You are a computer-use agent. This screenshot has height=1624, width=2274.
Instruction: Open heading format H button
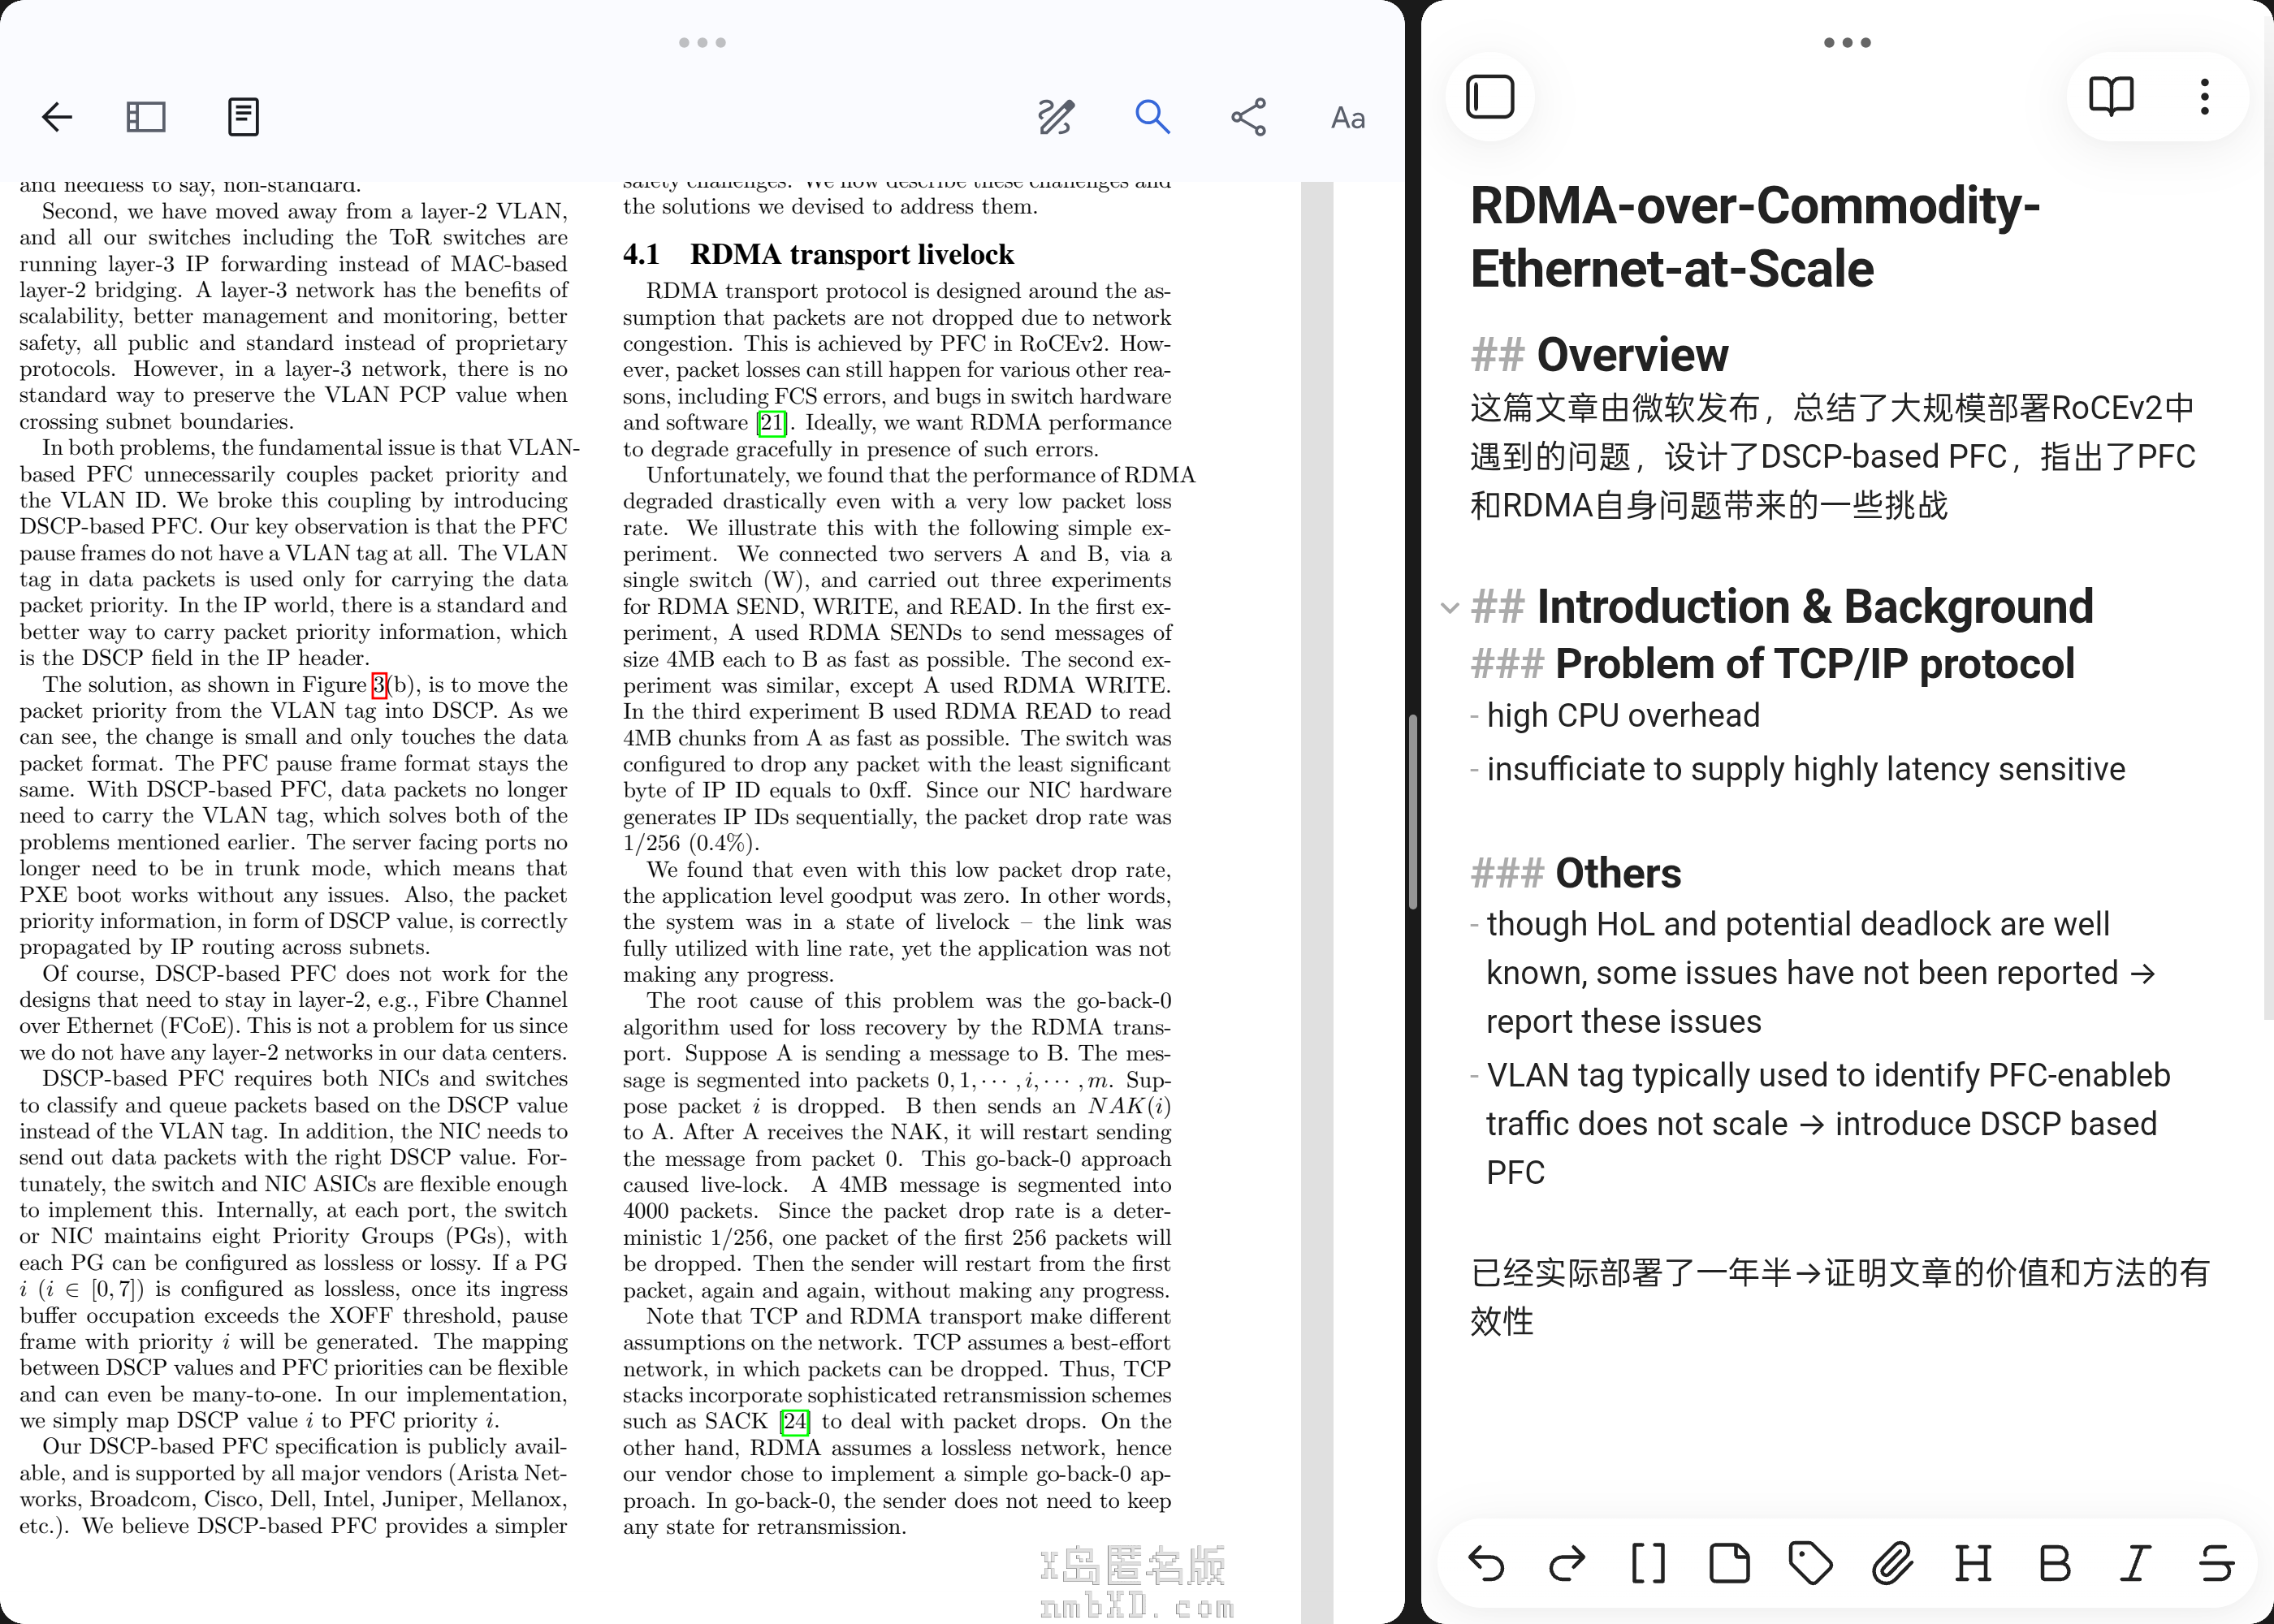pos(1973,1563)
